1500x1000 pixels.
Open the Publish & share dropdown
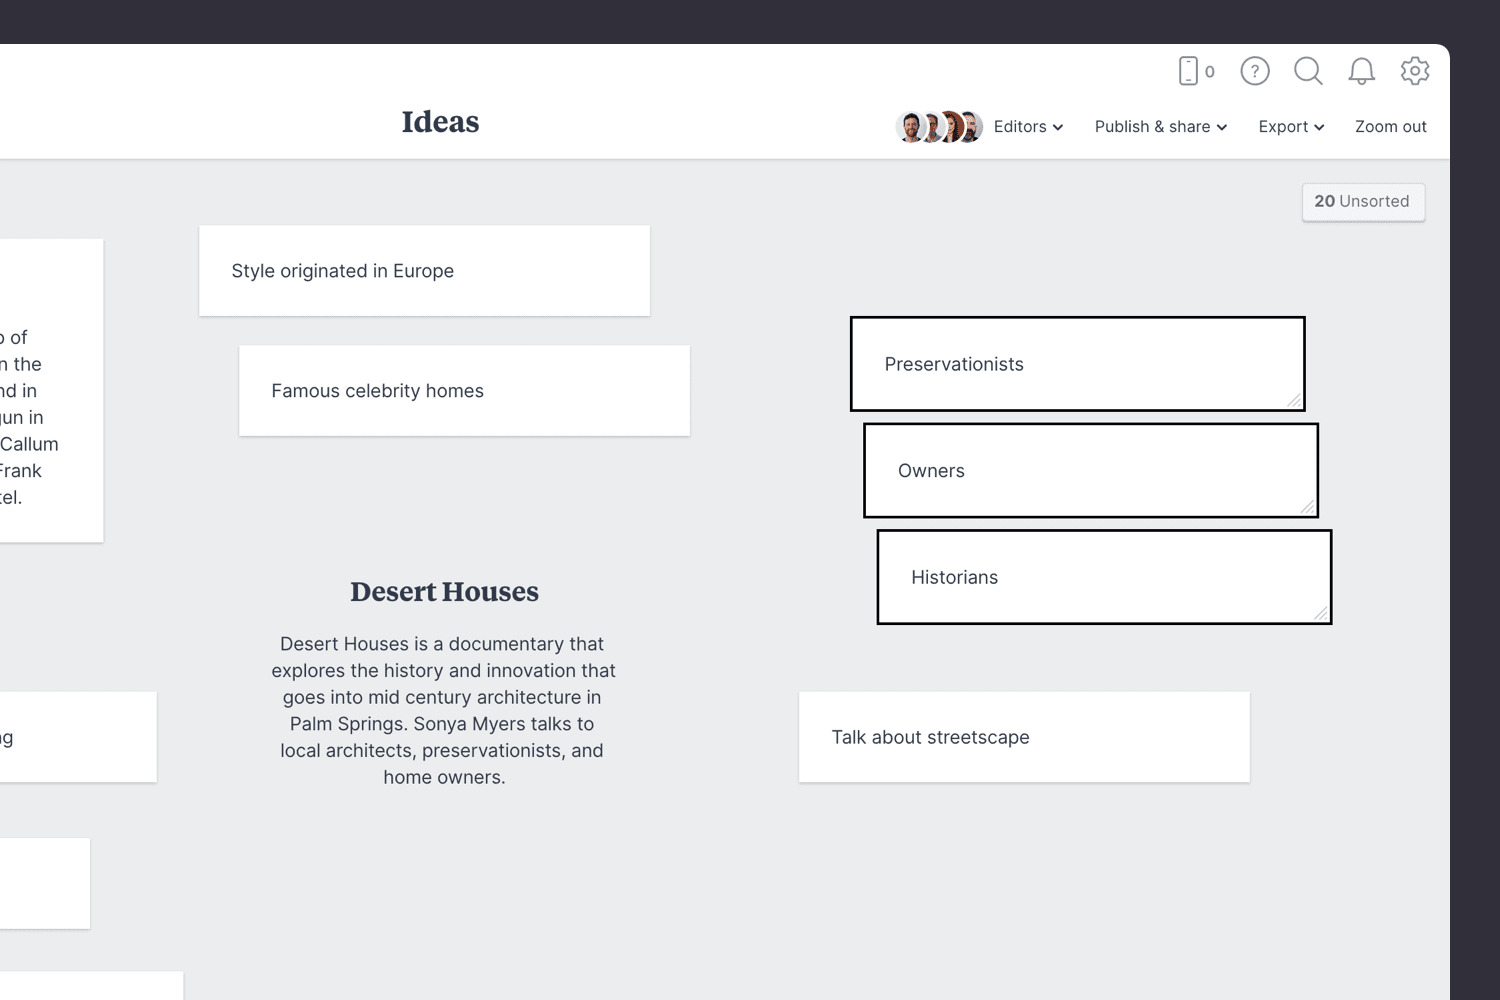1160,127
